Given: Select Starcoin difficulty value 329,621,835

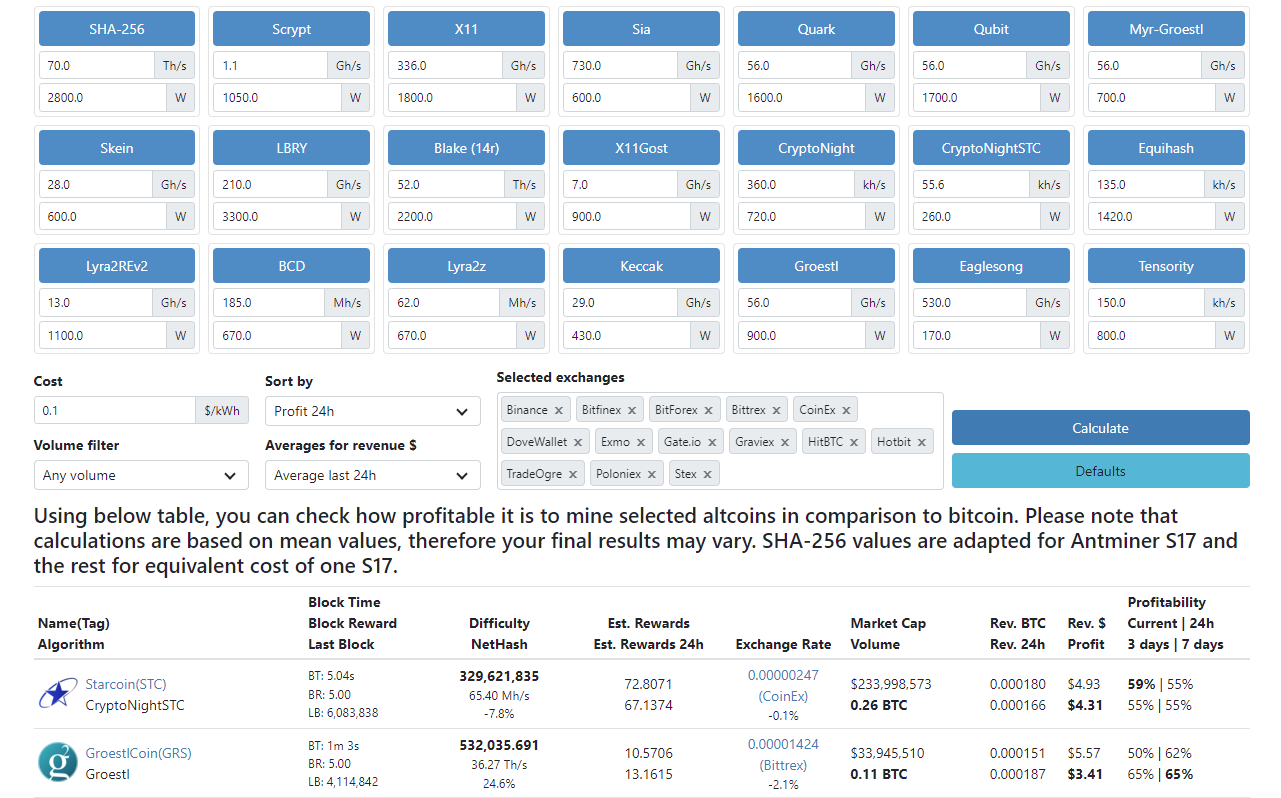Looking at the screenshot, I should click(499, 676).
